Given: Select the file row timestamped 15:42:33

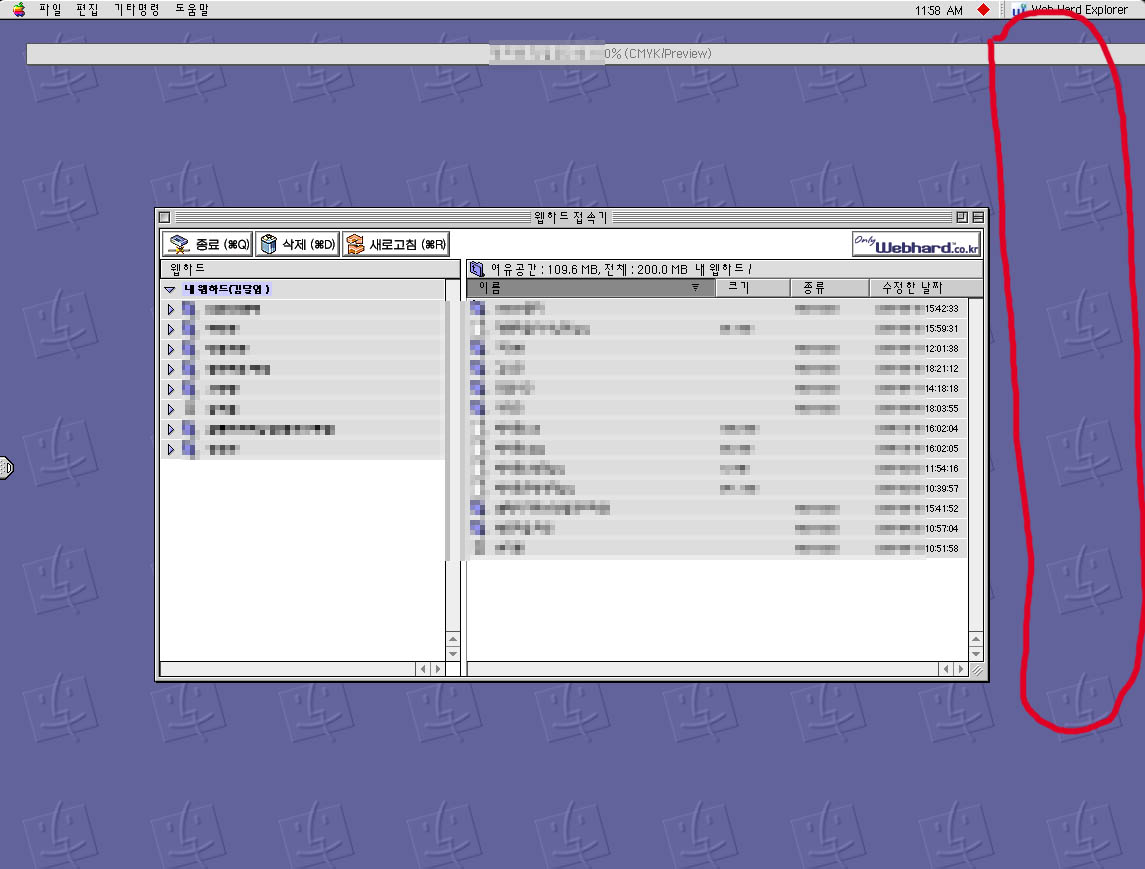Looking at the screenshot, I should (x=700, y=309).
